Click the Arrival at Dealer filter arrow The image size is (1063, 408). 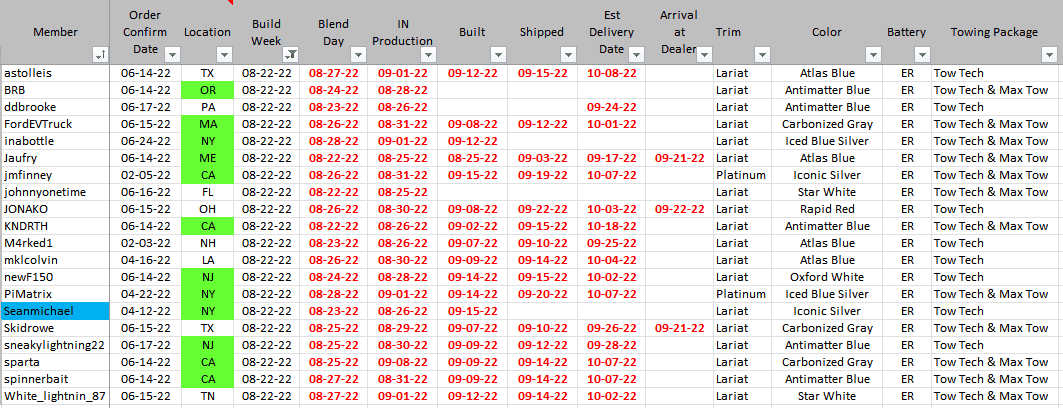coord(701,54)
